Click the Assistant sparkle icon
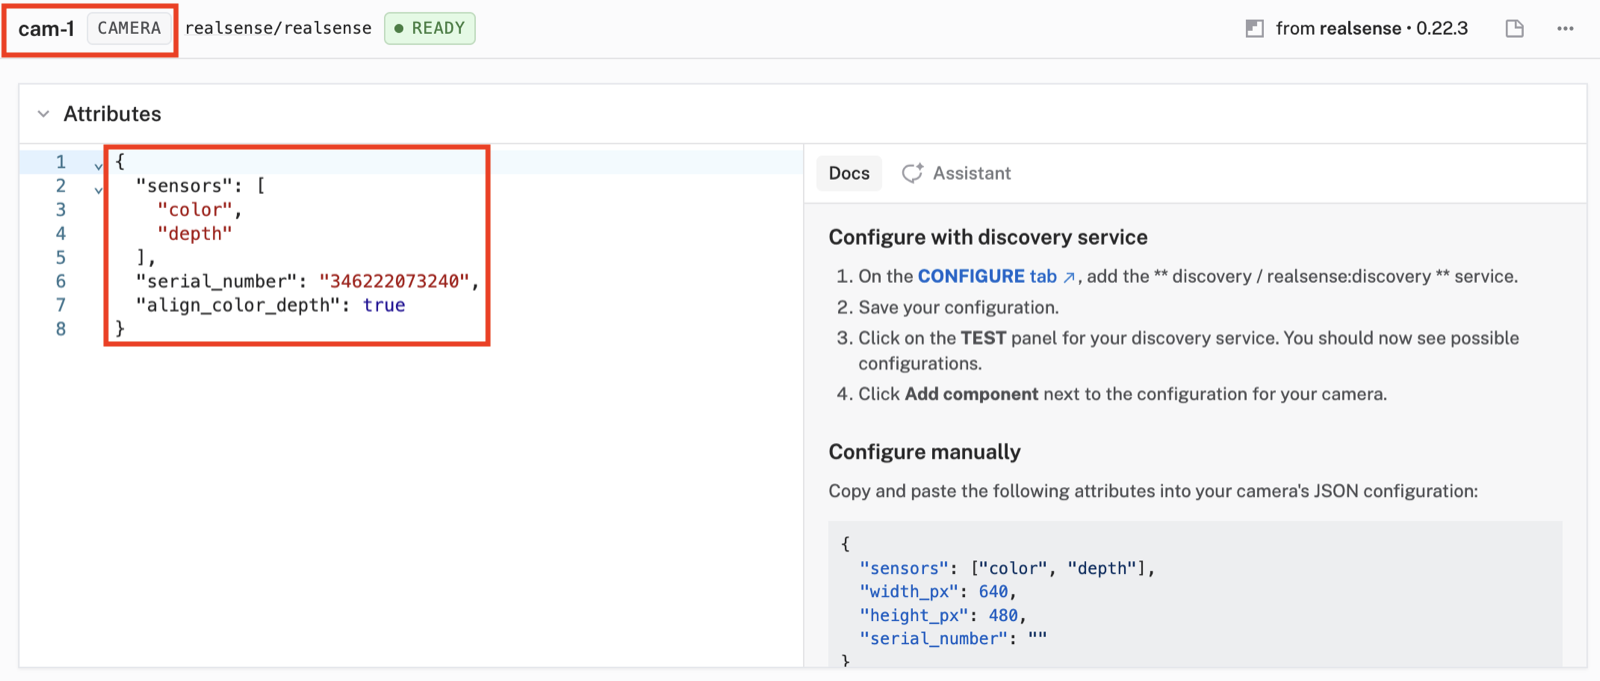Image resolution: width=1600 pixels, height=681 pixels. [x=912, y=173]
